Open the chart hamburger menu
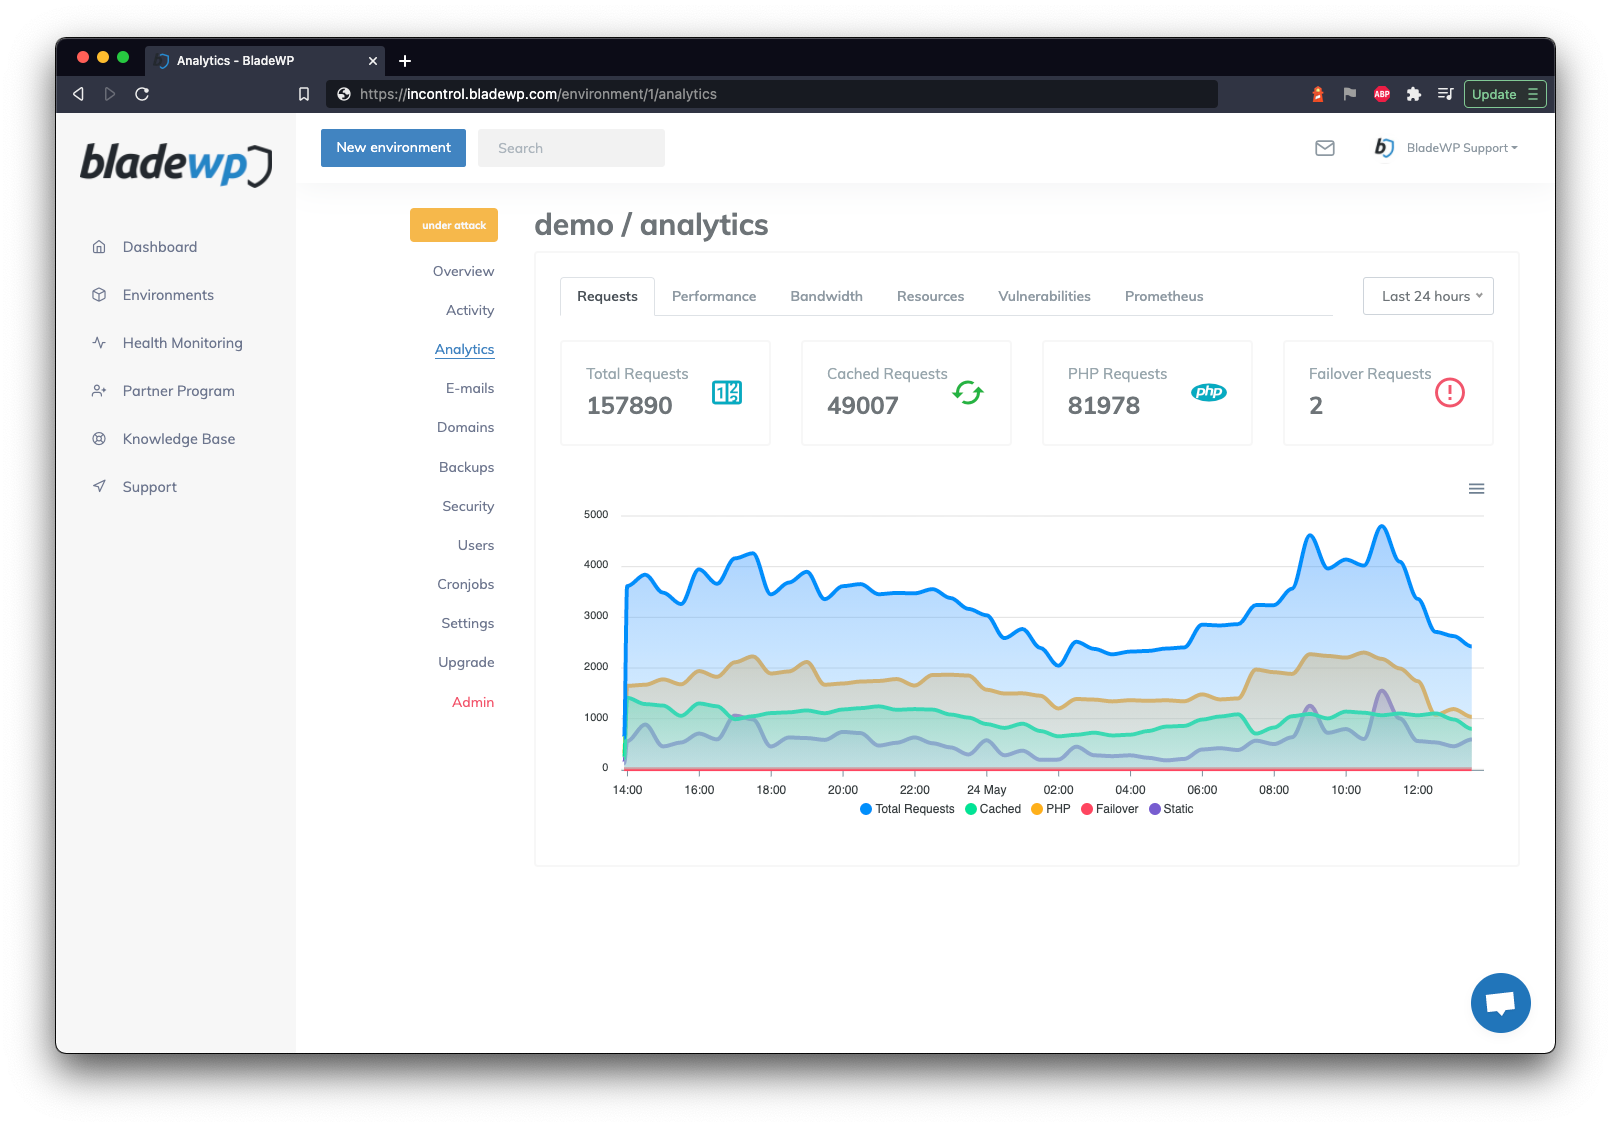Screen dimensions: 1611x1127 pos(1476,489)
